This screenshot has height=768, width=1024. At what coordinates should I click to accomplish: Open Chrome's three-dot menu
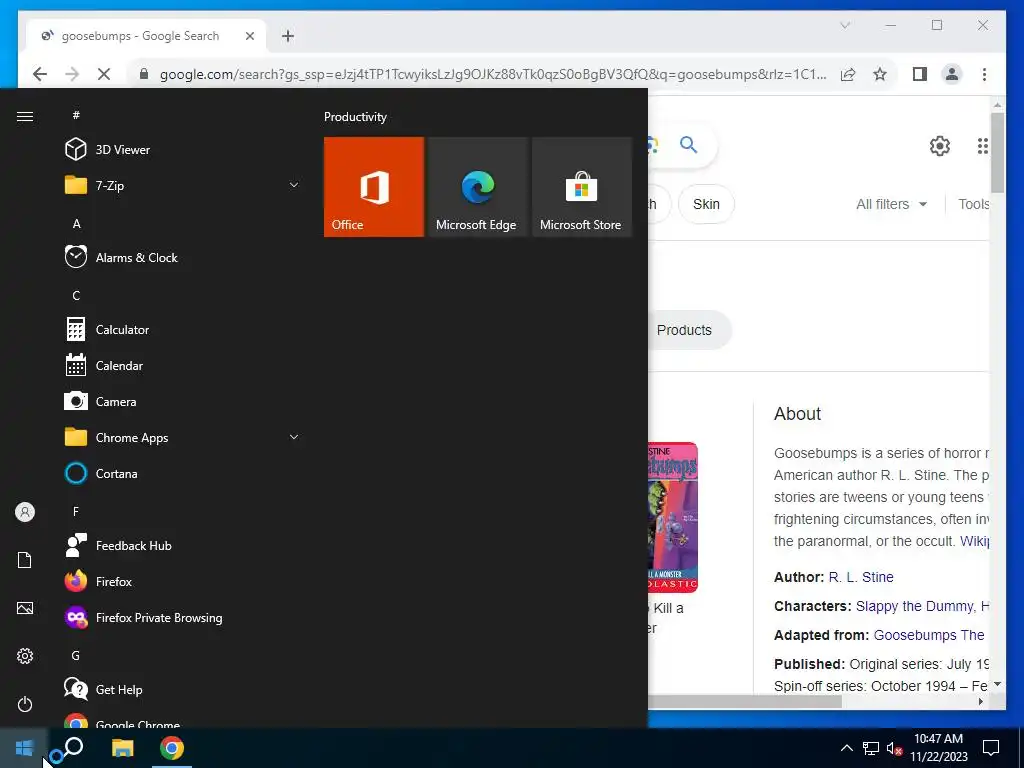point(984,74)
